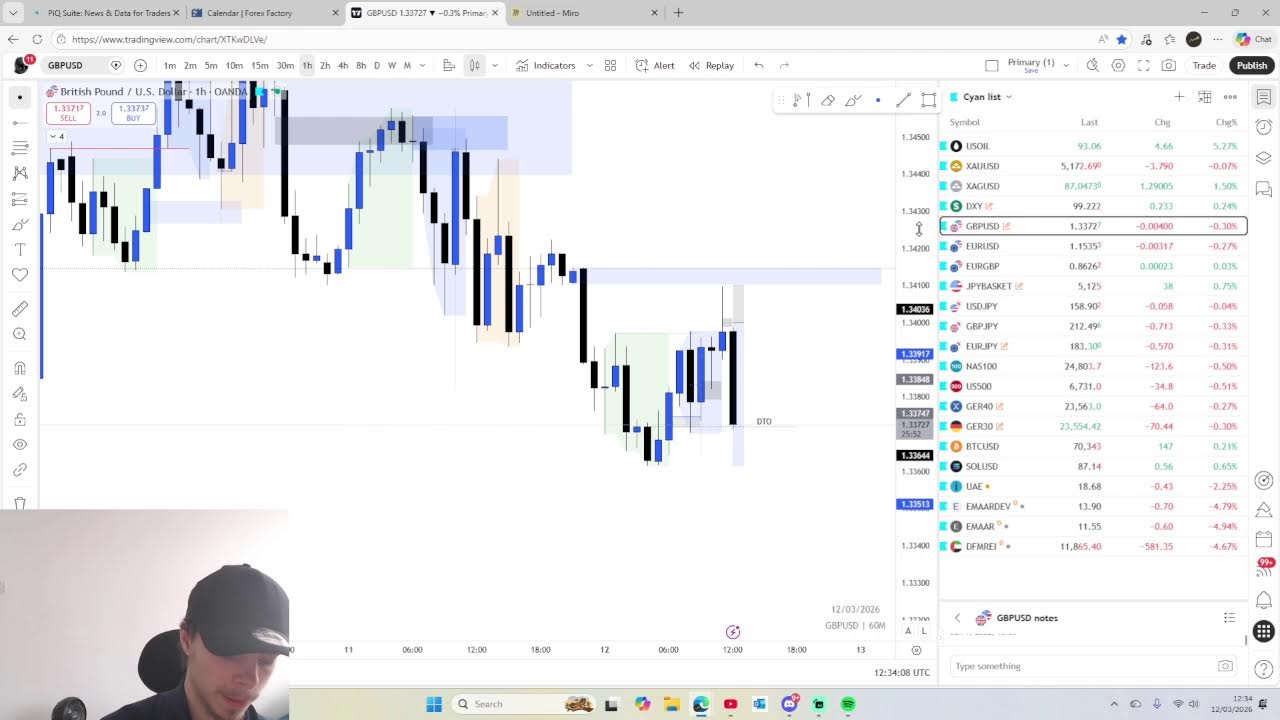Select rectangle tool in floating drawing toolbar
This screenshot has width=1280, height=720.
(929, 100)
